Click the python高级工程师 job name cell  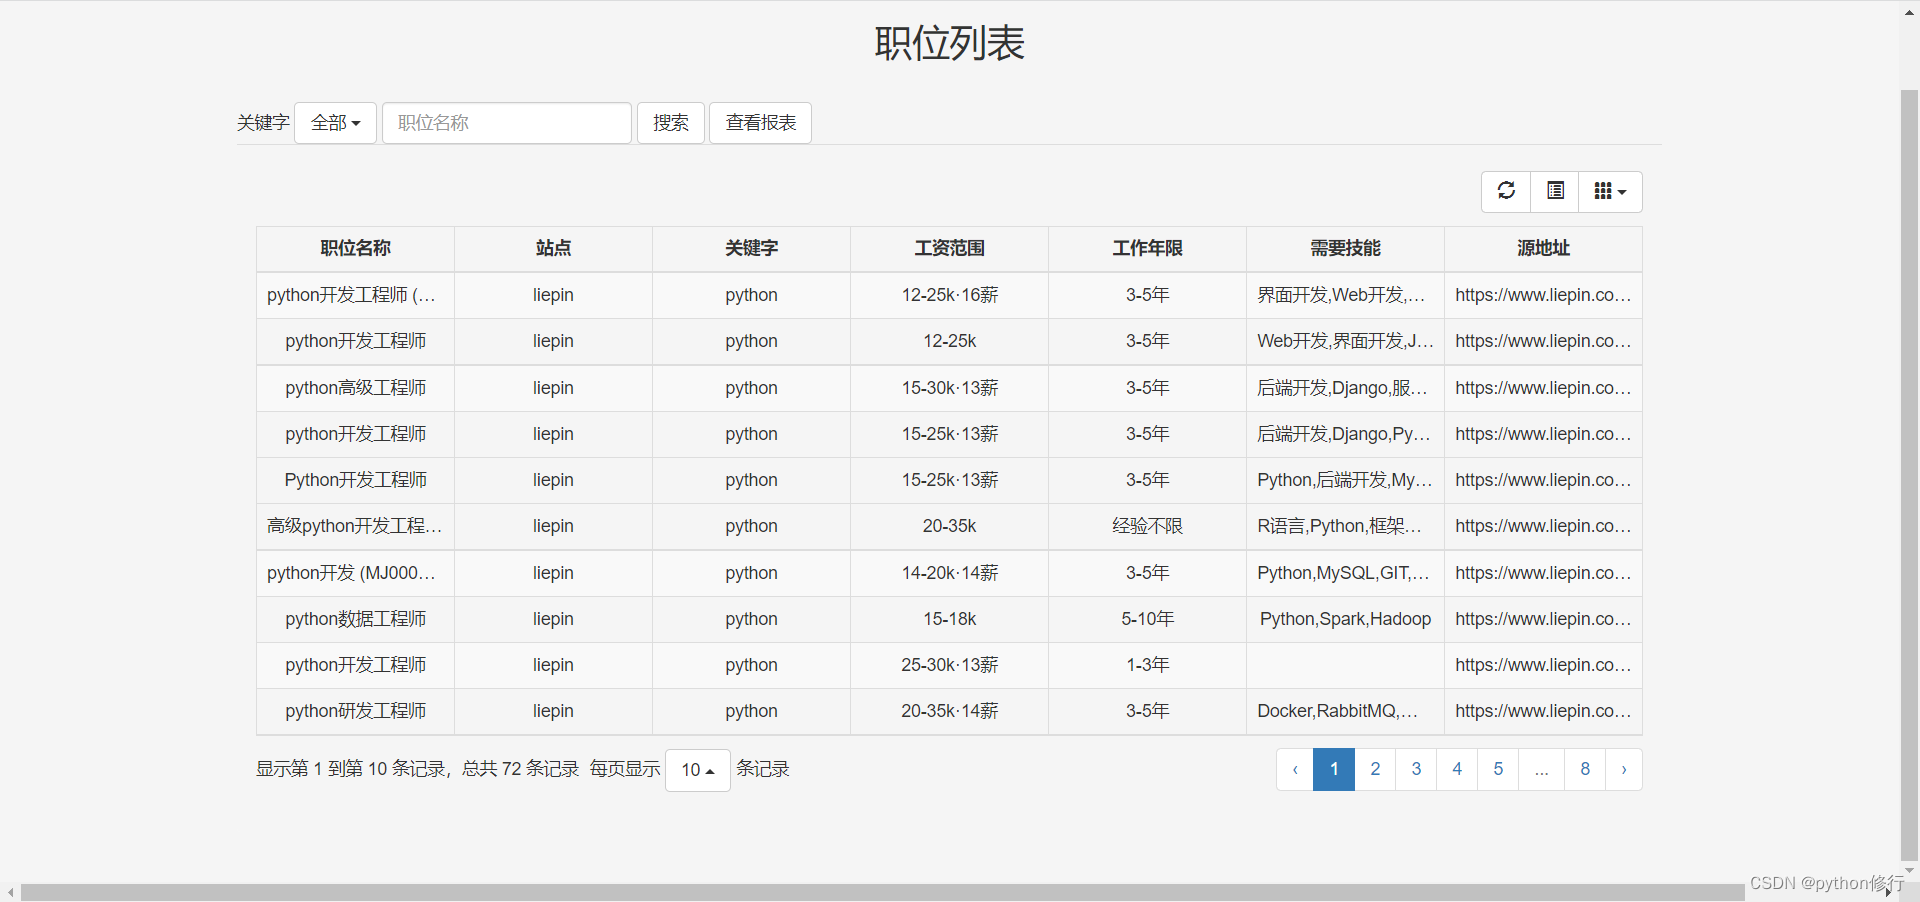coord(355,388)
